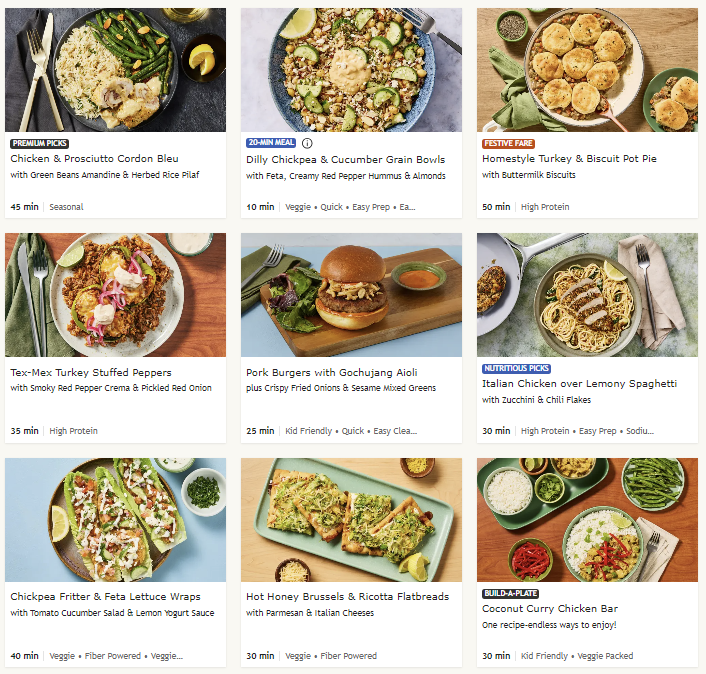This screenshot has width=706, height=674.
Task: Open Hot Honey Brussels & Ricotta Flatbreads title
Action: tap(348, 597)
